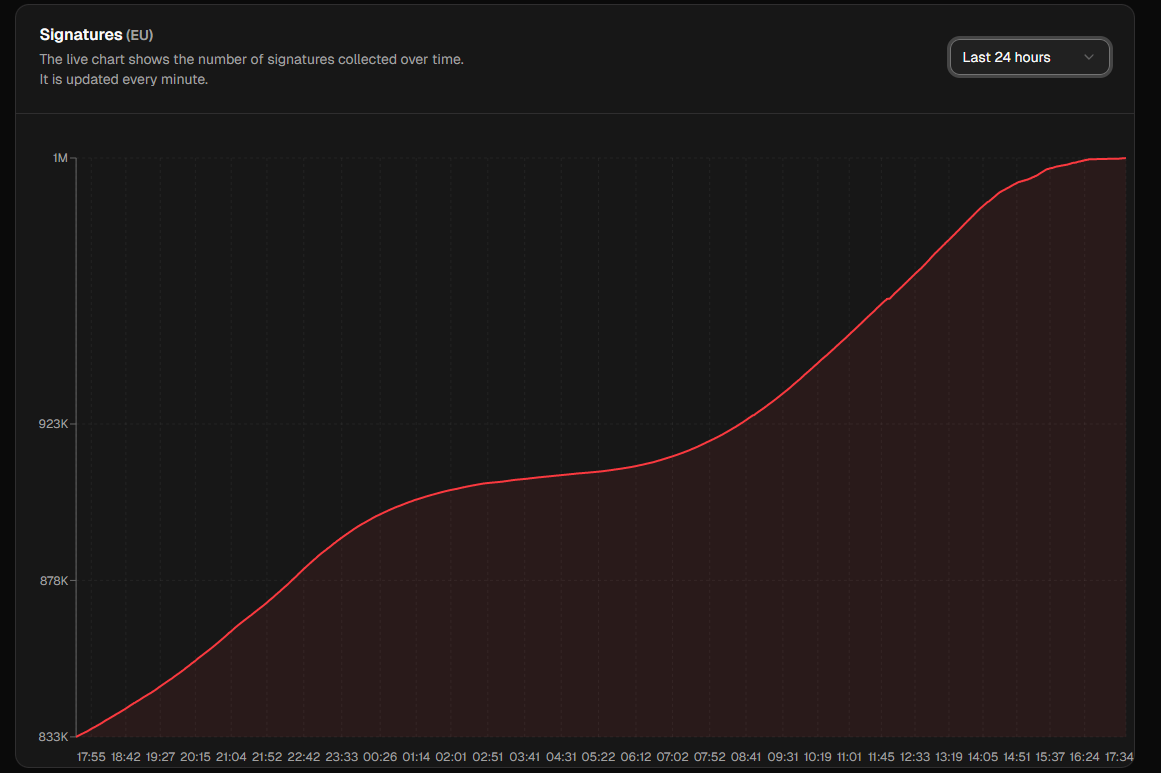This screenshot has height=773, width=1161.
Task: Click the 23:33 x-axis time label
Action: coord(341,757)
